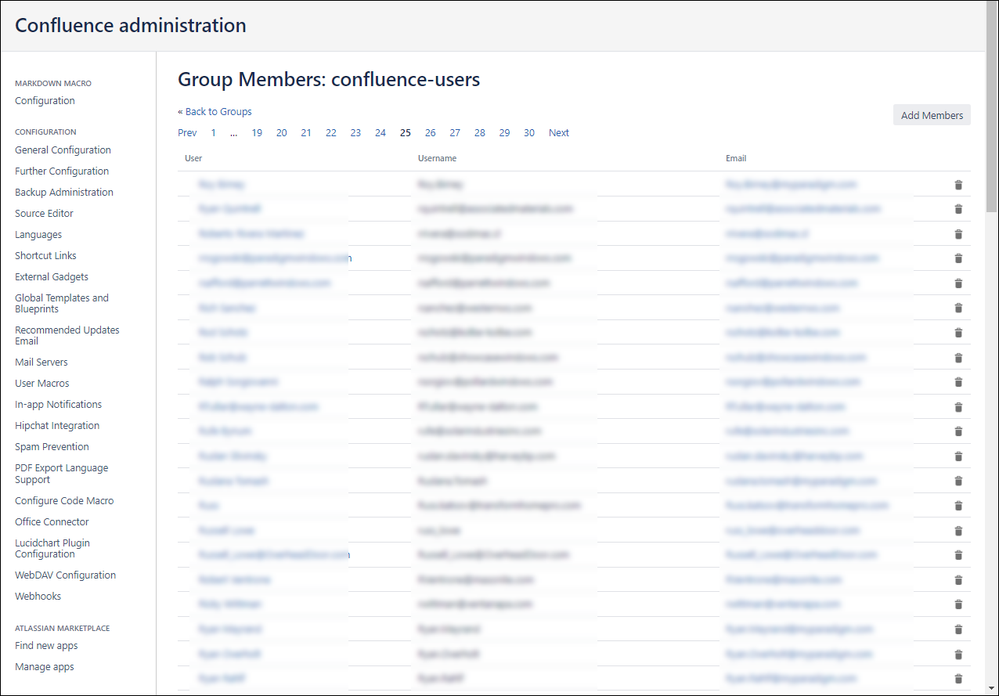Screen dimensions: 999x696
Task: Click Find new apps link
Action: coord(47,646)
